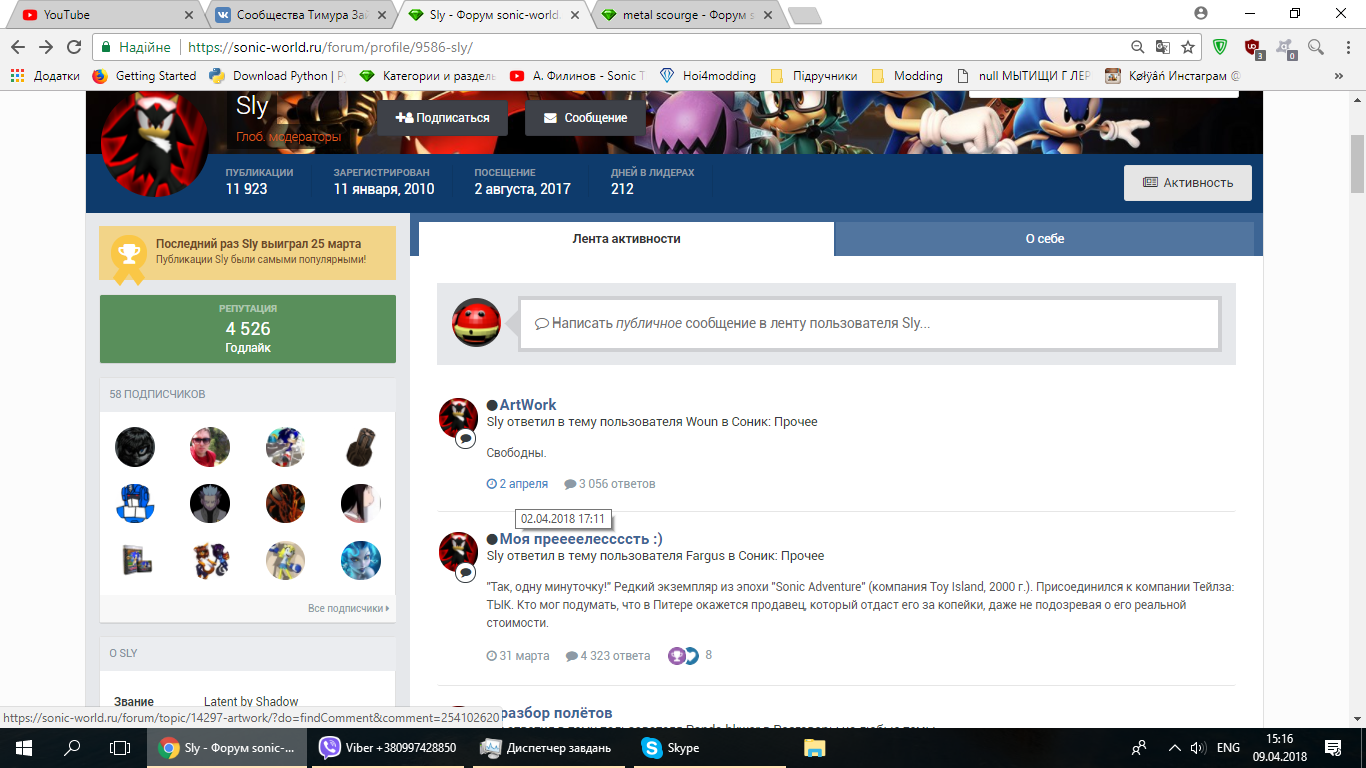The height and width of the screenshot is (768, 1366).
Task: Open the 'Активность' button
Action: click(x=1187, y=183)
